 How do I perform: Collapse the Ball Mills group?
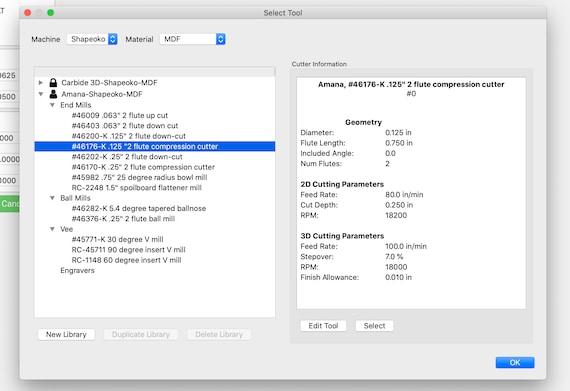(52, 198)
